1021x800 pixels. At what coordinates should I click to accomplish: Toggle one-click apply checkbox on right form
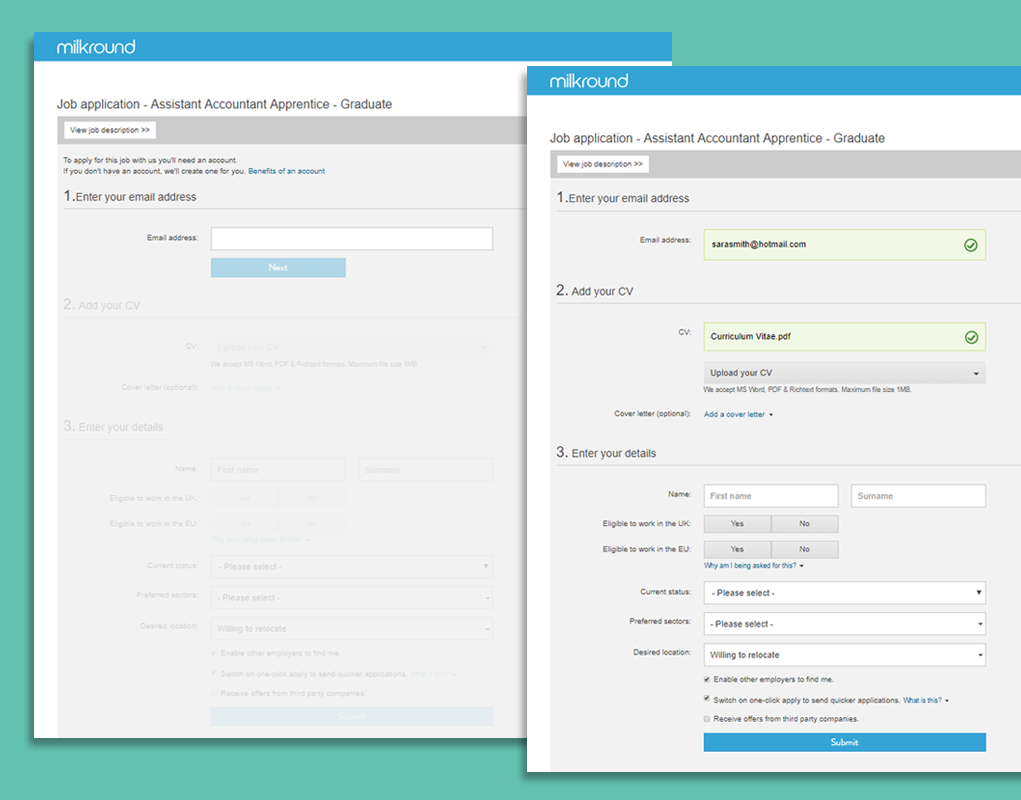click(707, 700)
